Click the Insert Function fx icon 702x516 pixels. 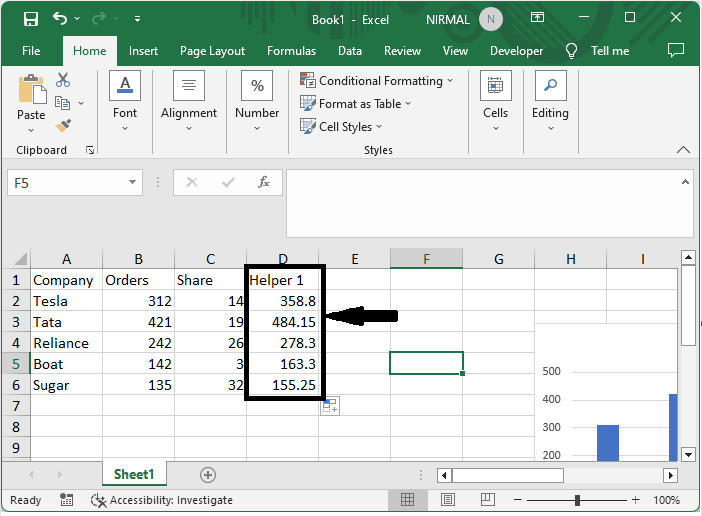pyautogui.click(x=264, y=183)
